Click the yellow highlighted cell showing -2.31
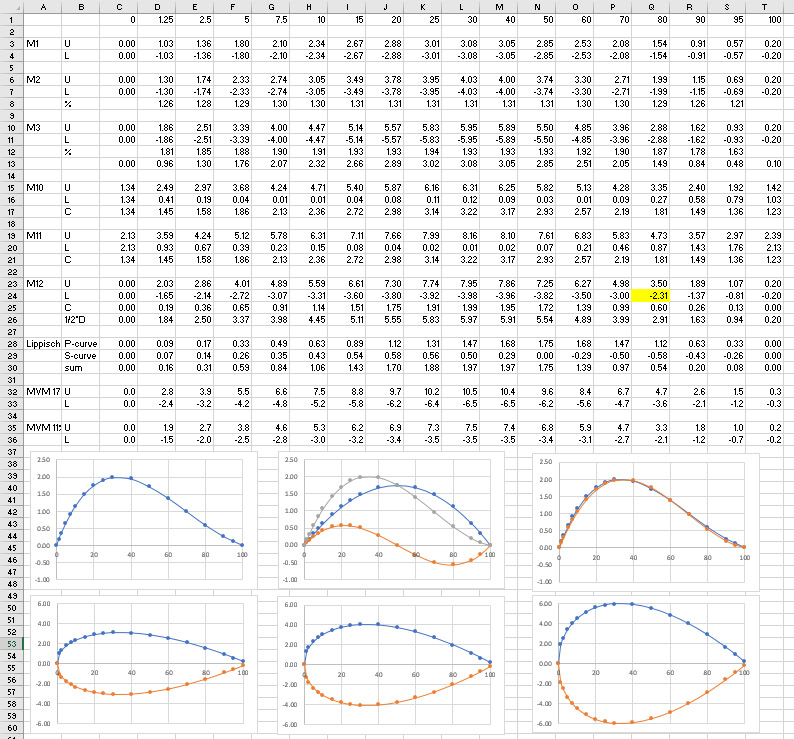794x739 pixels. coord(656,295)
